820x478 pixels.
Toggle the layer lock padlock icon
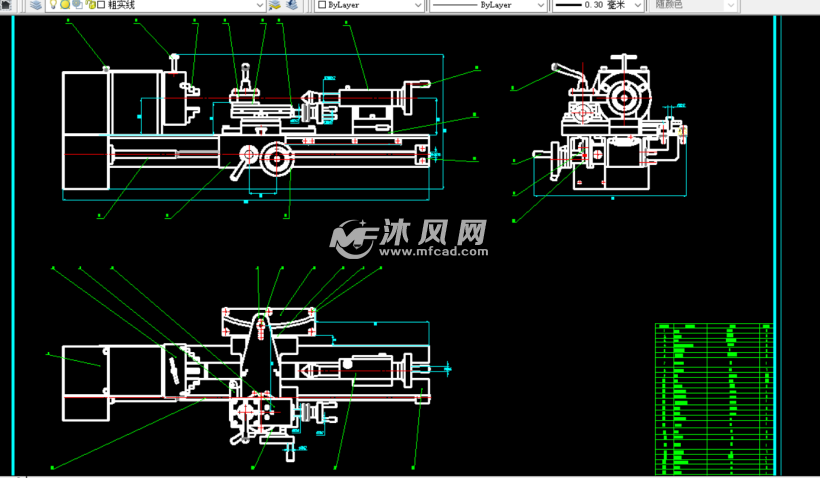point(89,5)
